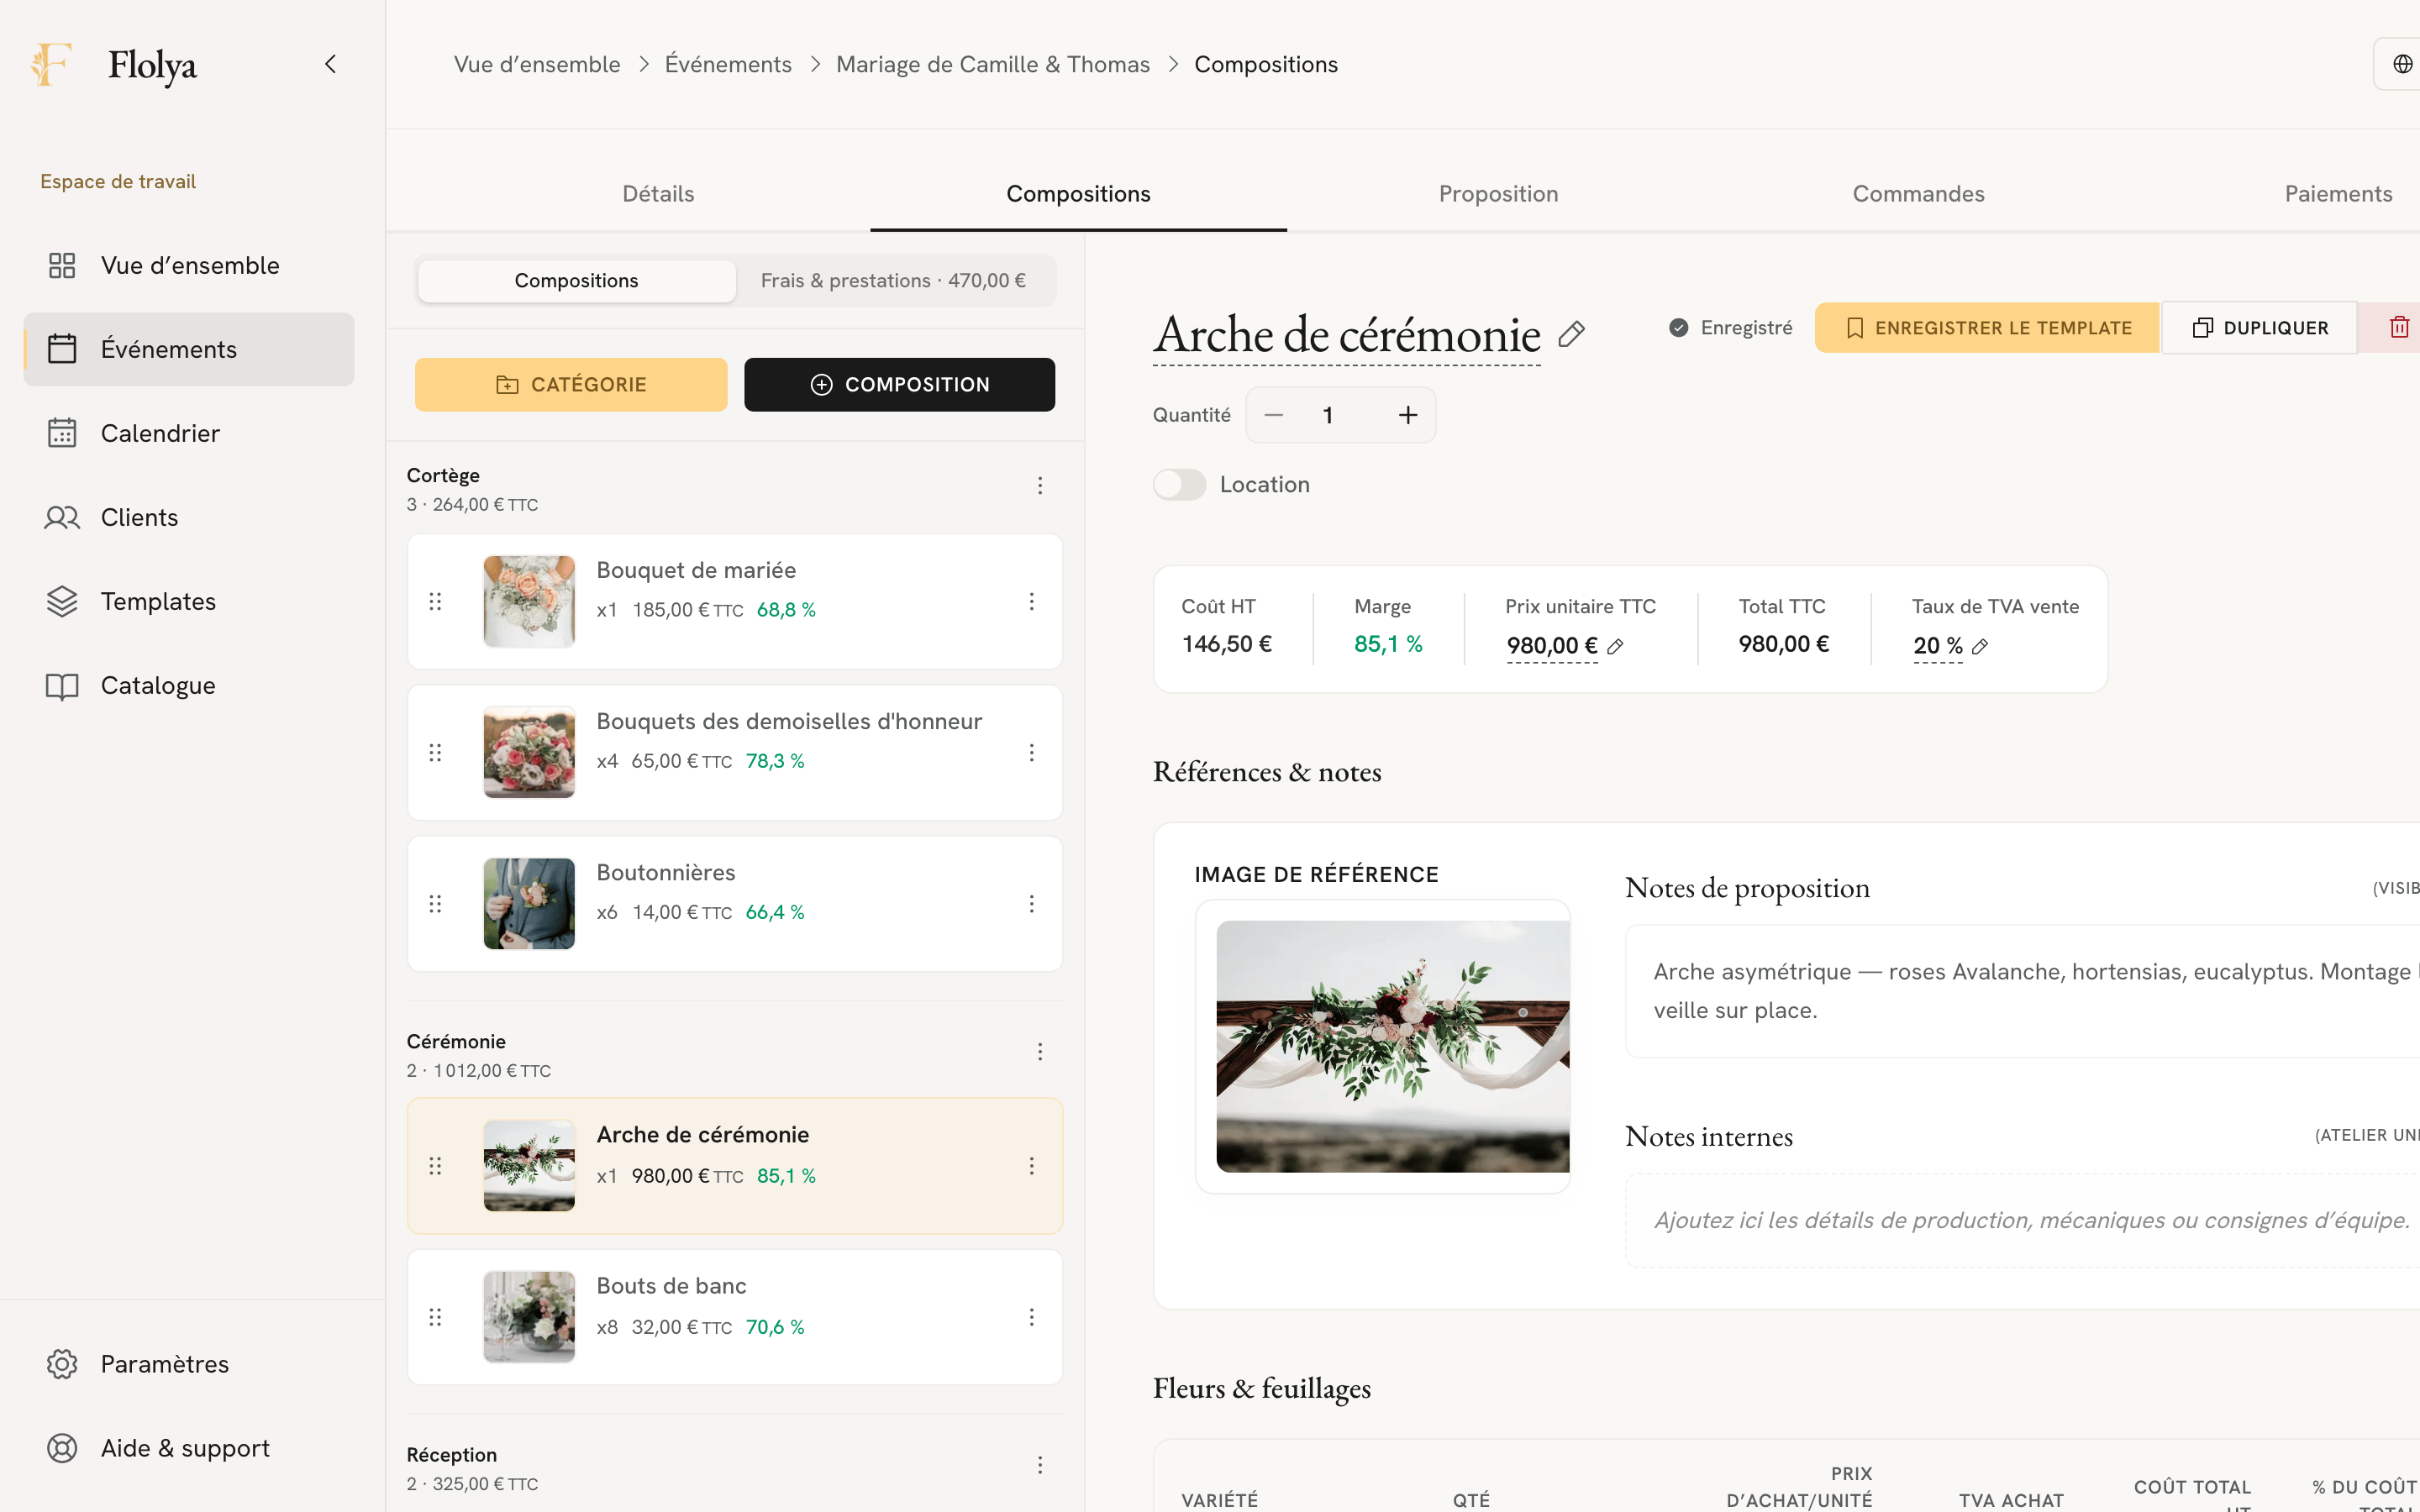Open the Cérémonie category three-dot menu
This screenshot has width=2420, height=1512.
[x=1040, y=1052]
